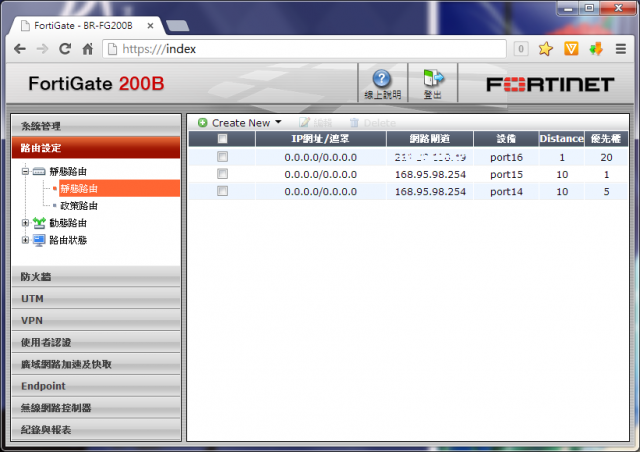Click port15 in the device column
The height and width of the screenshot is (452, 640).
click(x=506, y=174)
